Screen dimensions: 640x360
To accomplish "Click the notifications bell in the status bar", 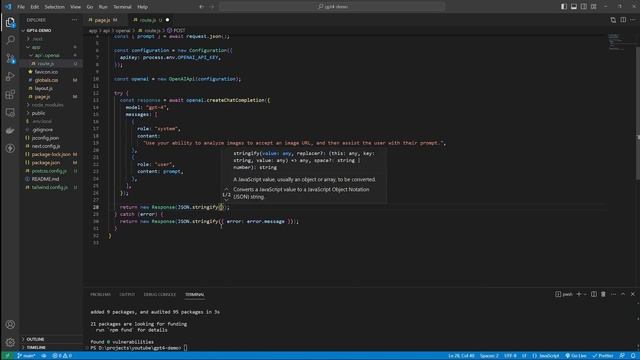I will [633, 356].
